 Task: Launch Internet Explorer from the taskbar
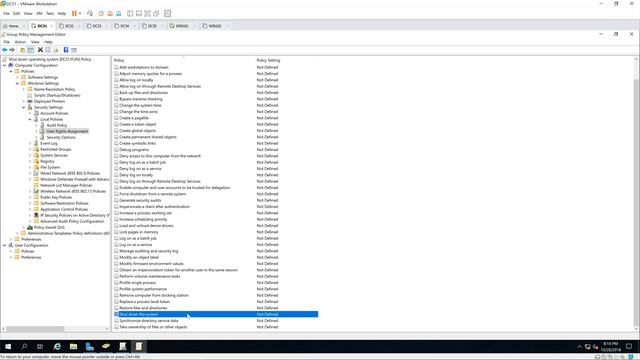pyautogui.click(x=57, y=347)
